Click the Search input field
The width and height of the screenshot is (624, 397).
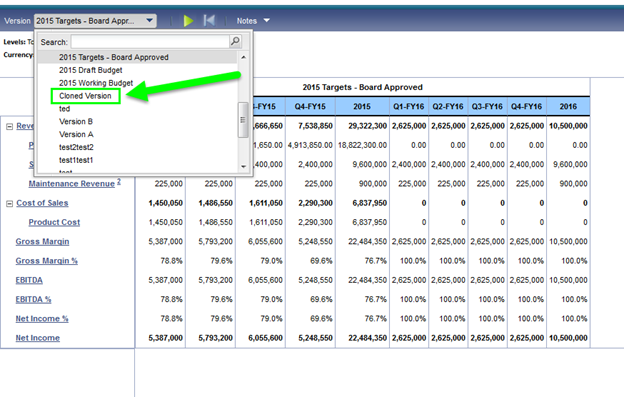click(x=150, y=41)
